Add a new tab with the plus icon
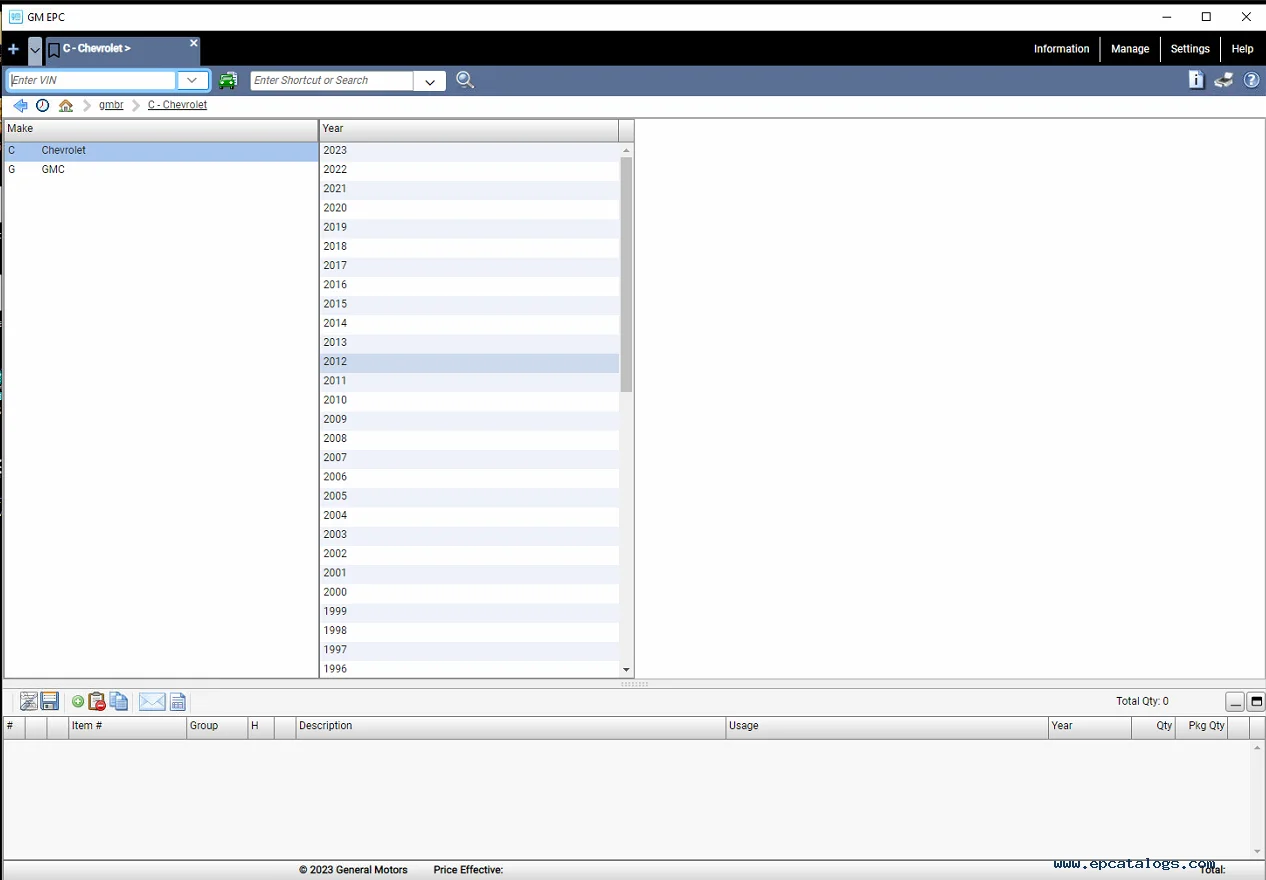This screenshot has width=1266, height=880. tap(13, 49)
